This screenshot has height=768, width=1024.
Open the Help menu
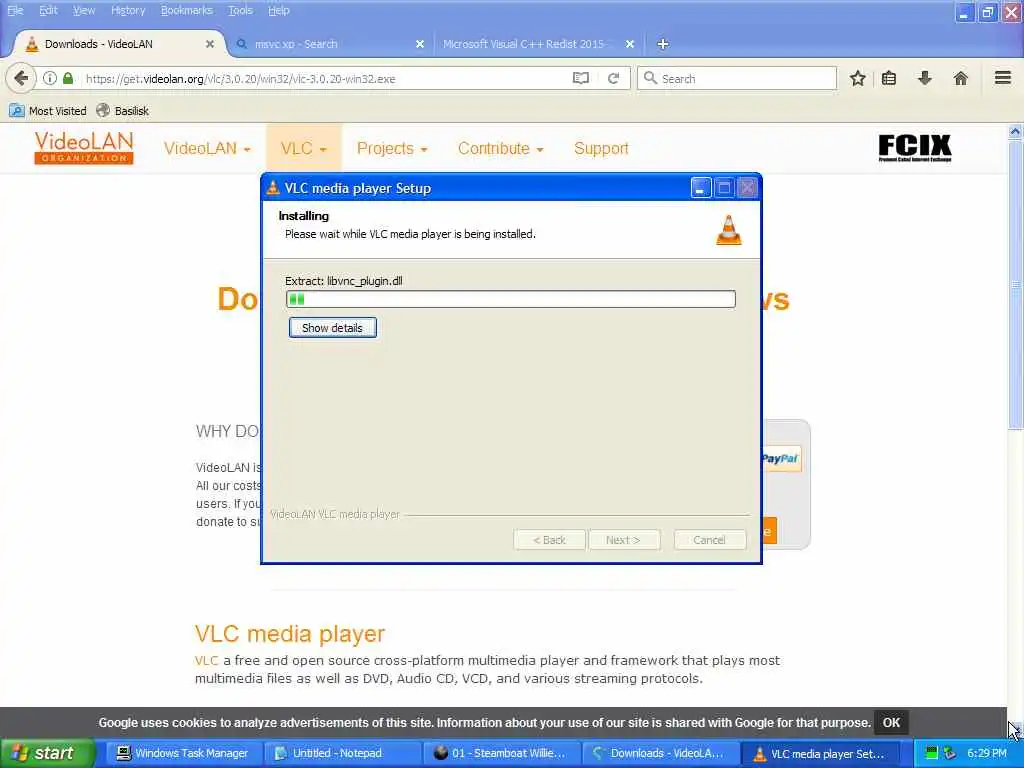click(279, 10)
